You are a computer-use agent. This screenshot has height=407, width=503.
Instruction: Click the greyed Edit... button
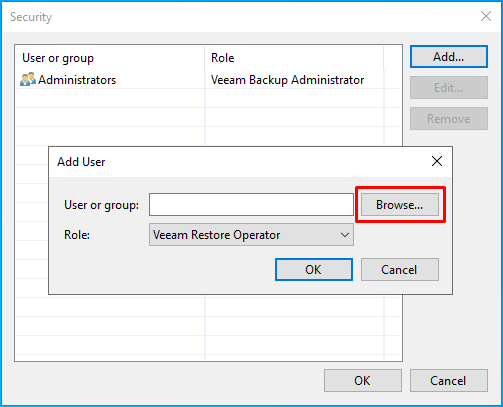(449, 88)
